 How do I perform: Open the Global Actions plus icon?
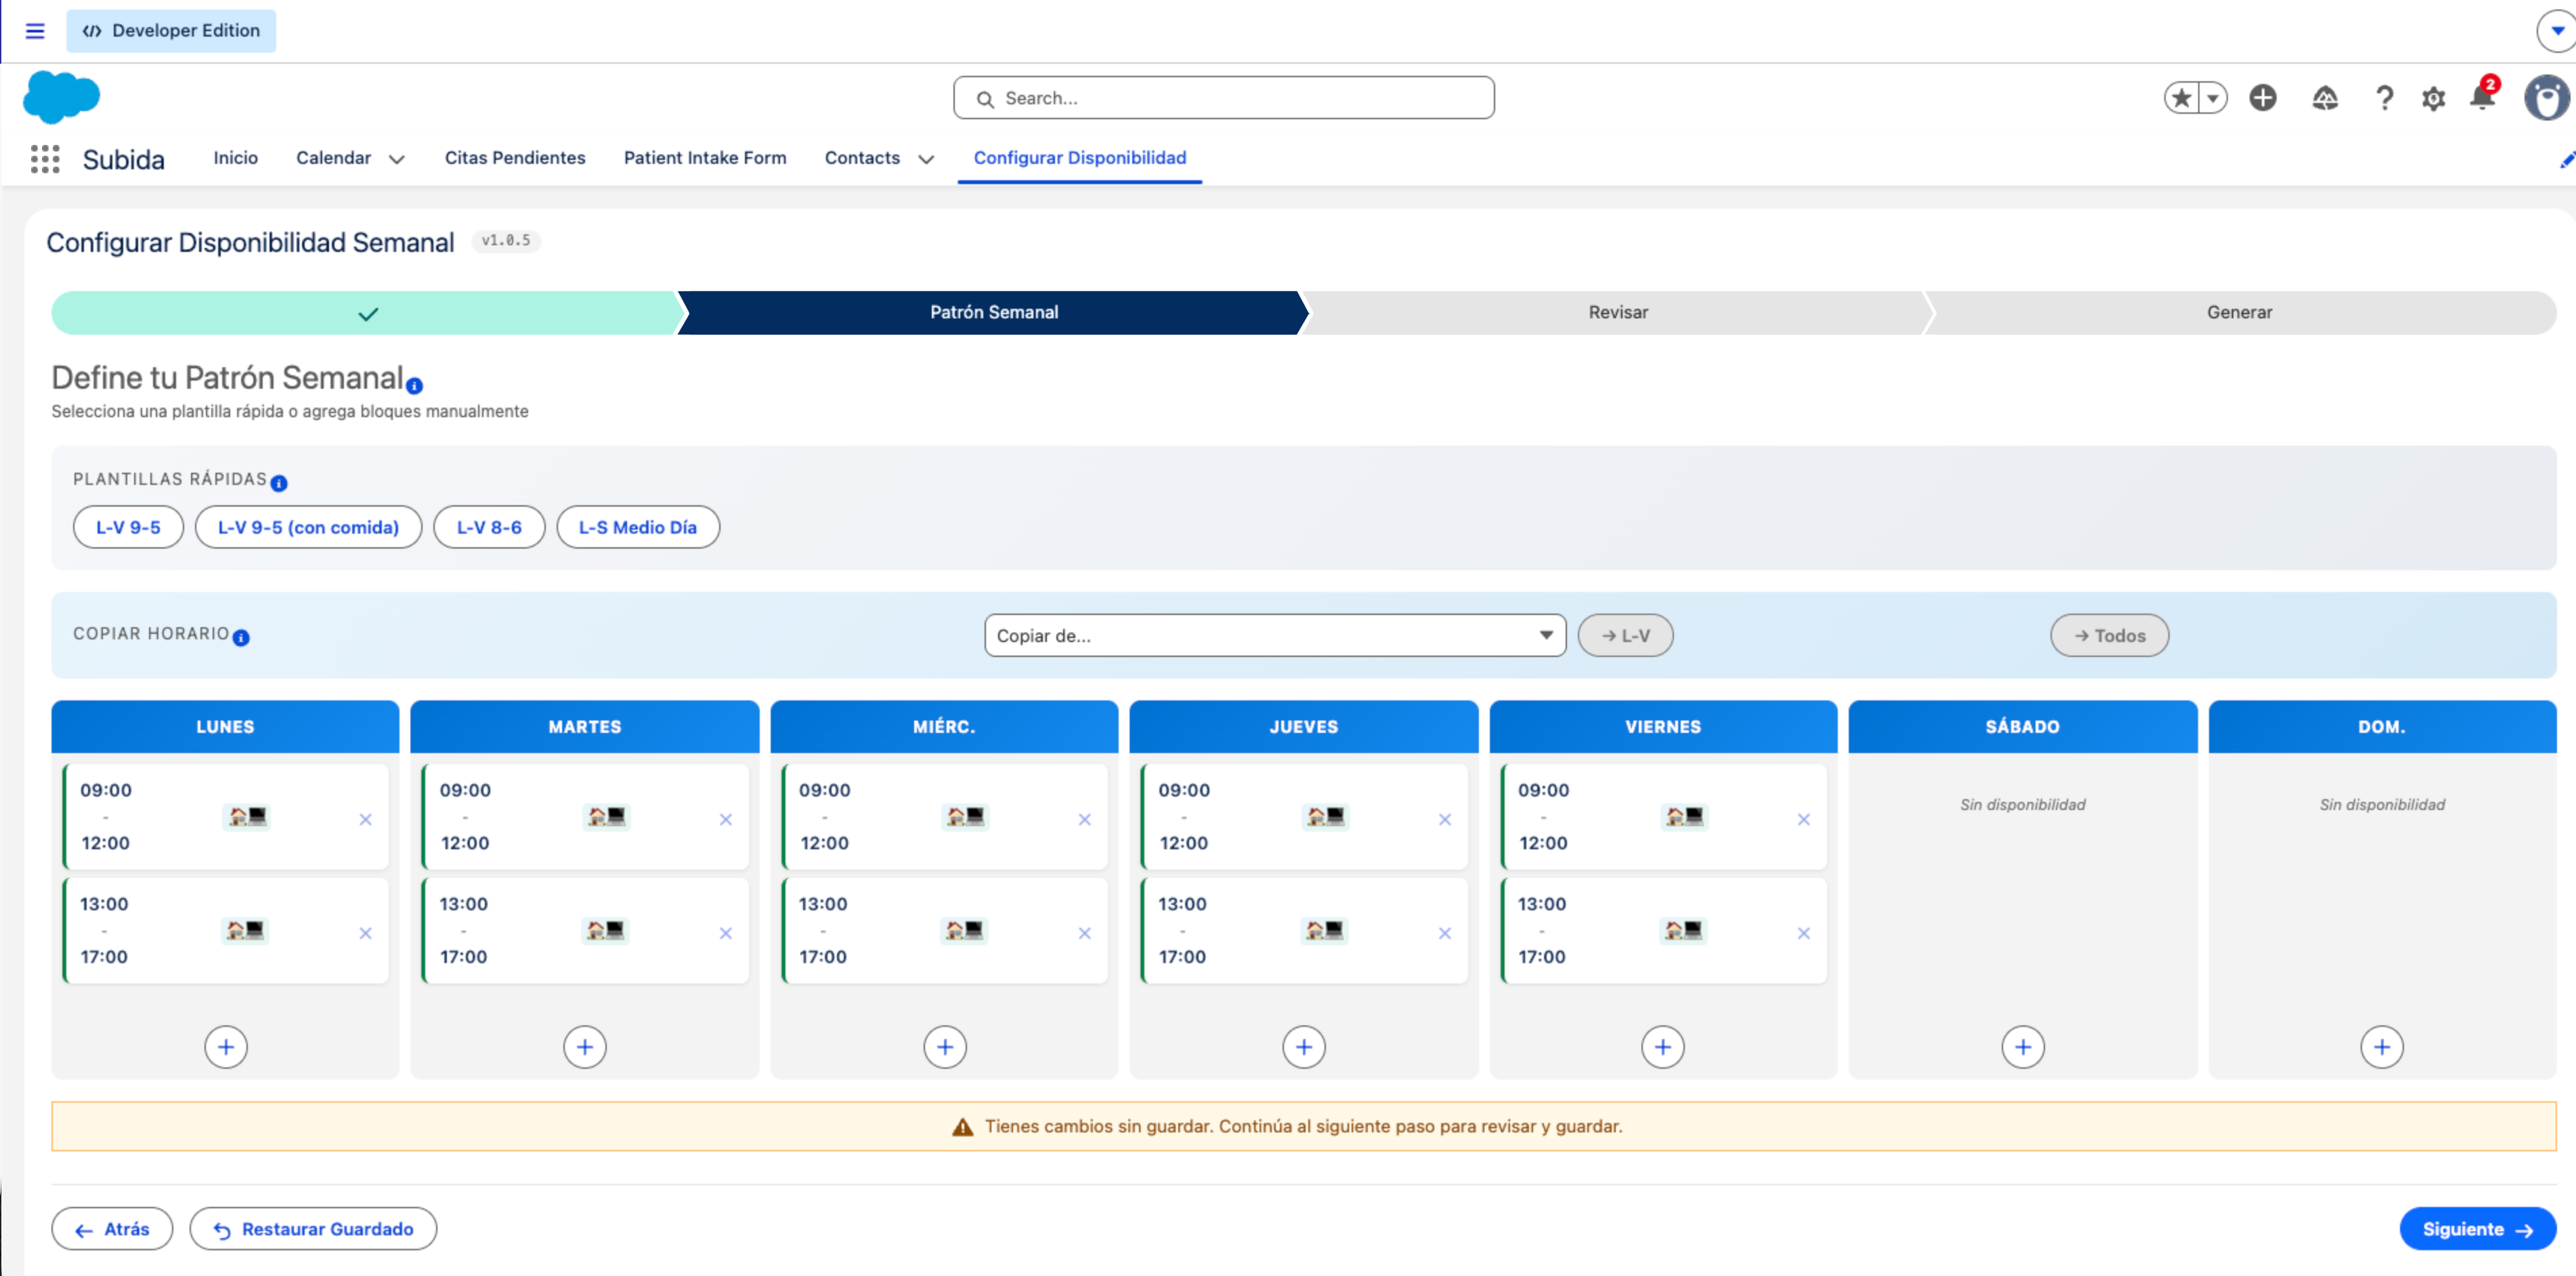[x=2263, y=98]
